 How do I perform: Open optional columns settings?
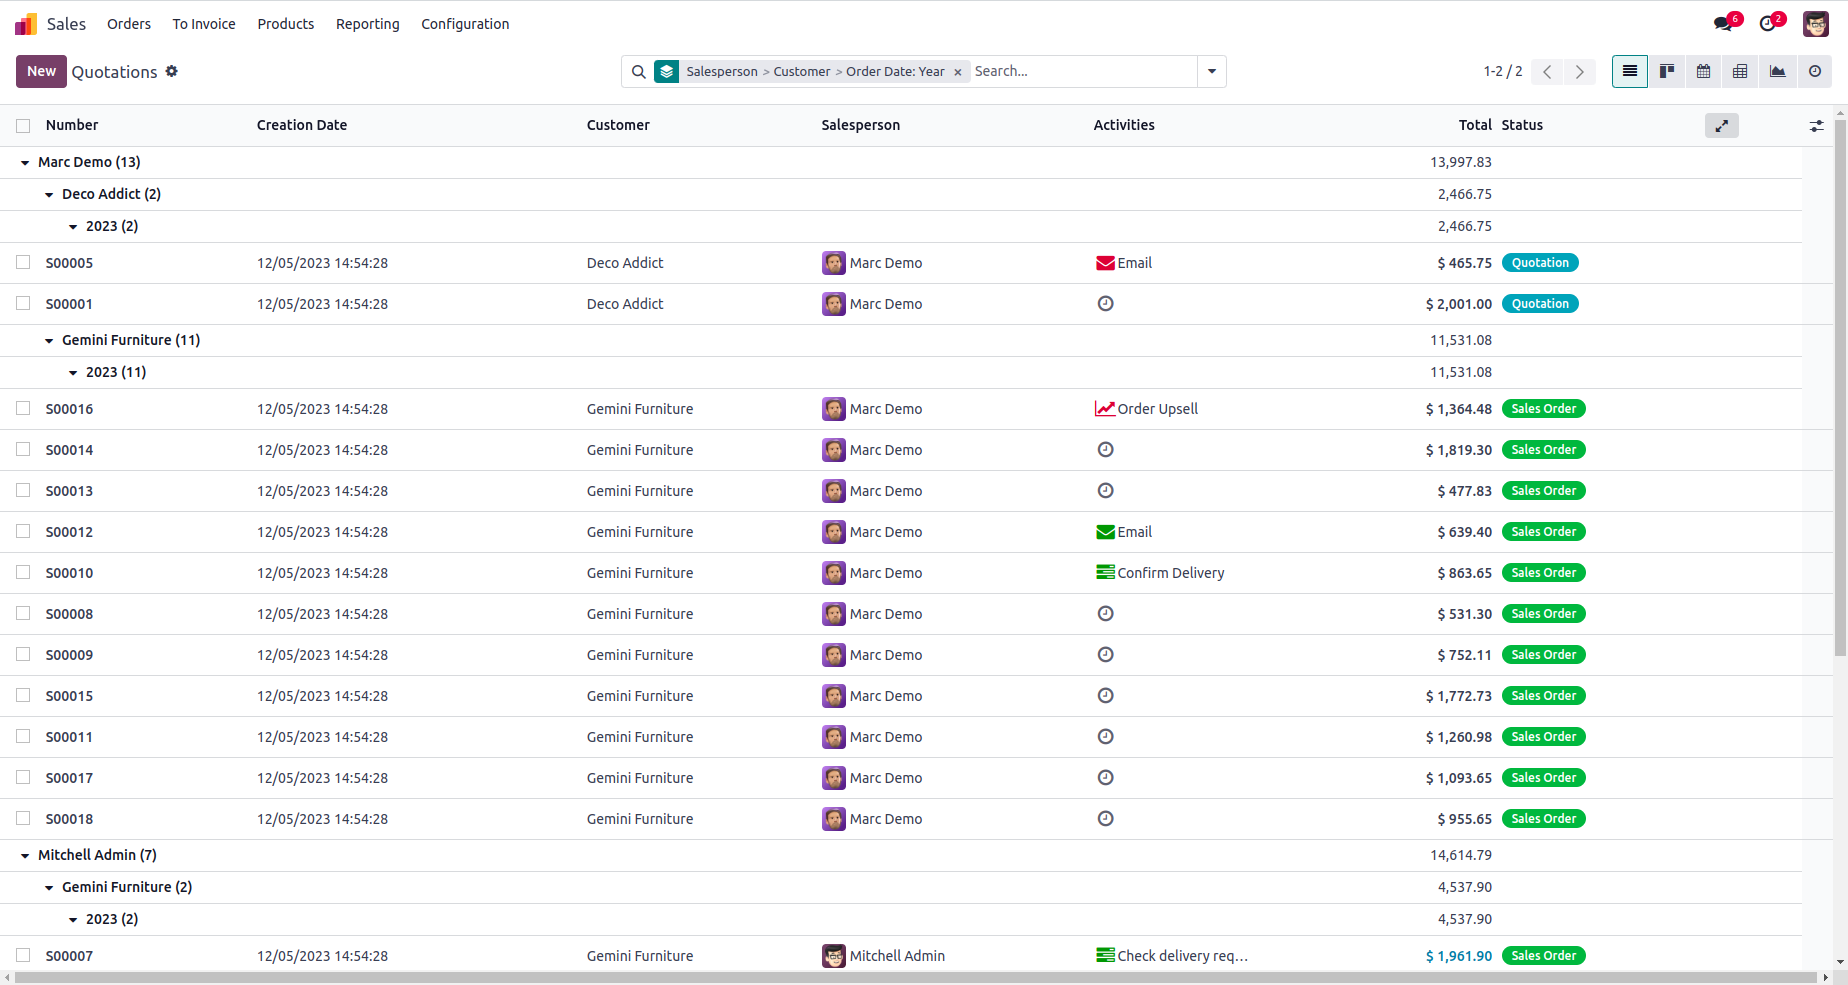tap(1816, 126)
